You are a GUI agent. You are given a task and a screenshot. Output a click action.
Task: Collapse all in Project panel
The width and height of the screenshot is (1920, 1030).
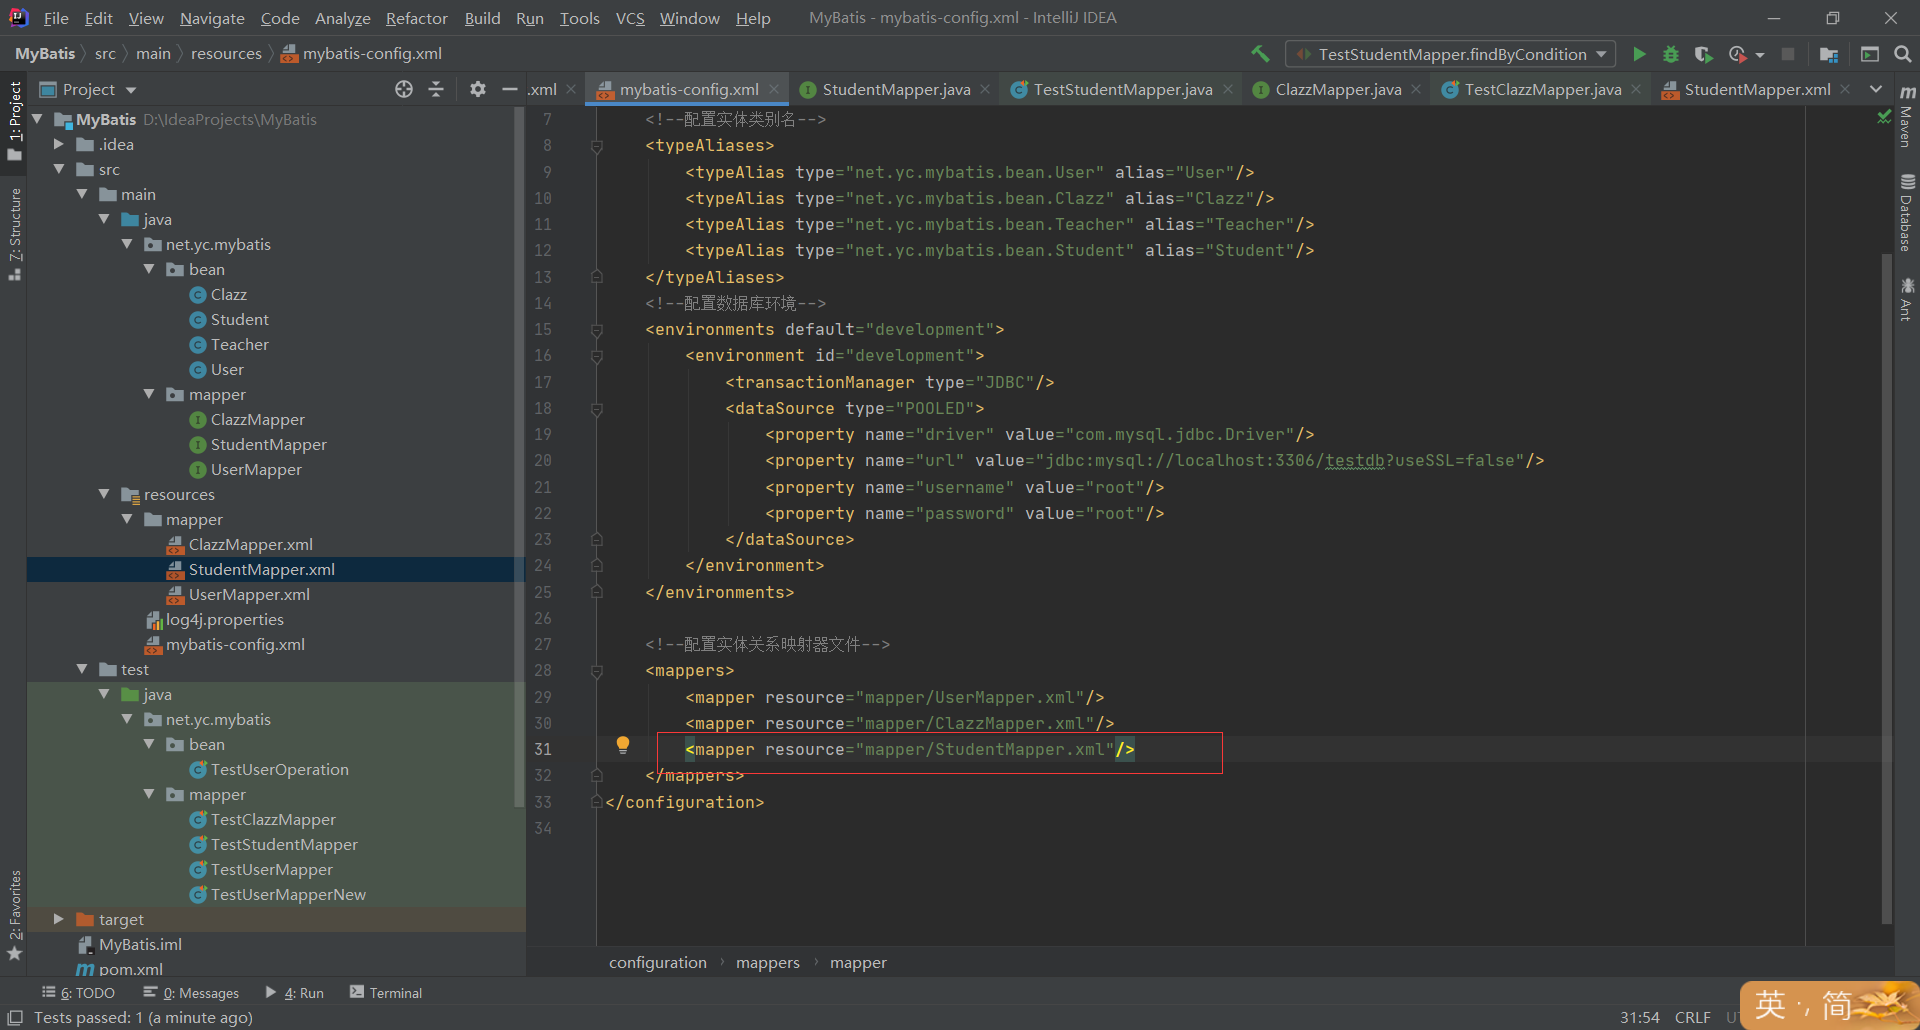[436, 89]
